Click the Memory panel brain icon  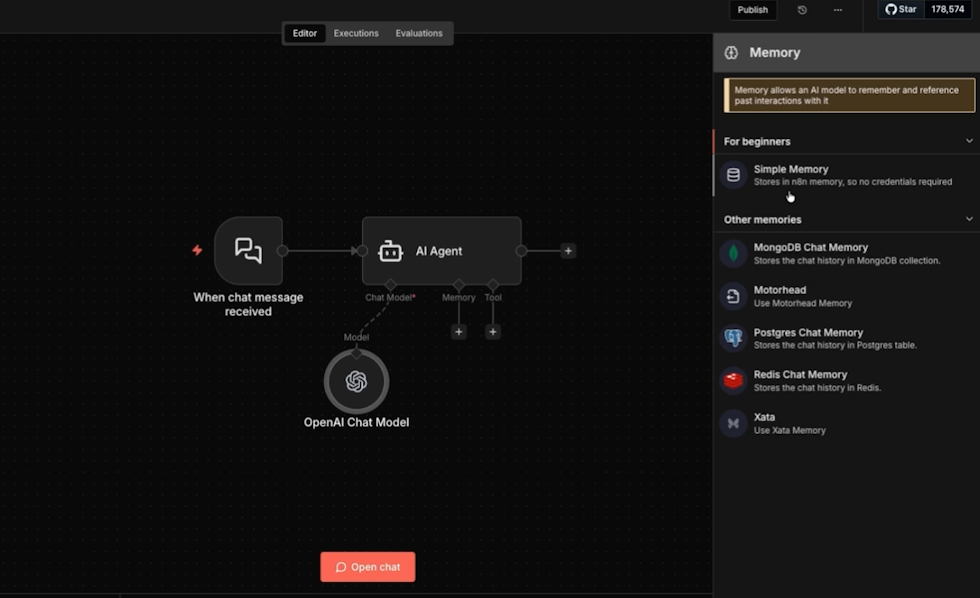point(731,53)
